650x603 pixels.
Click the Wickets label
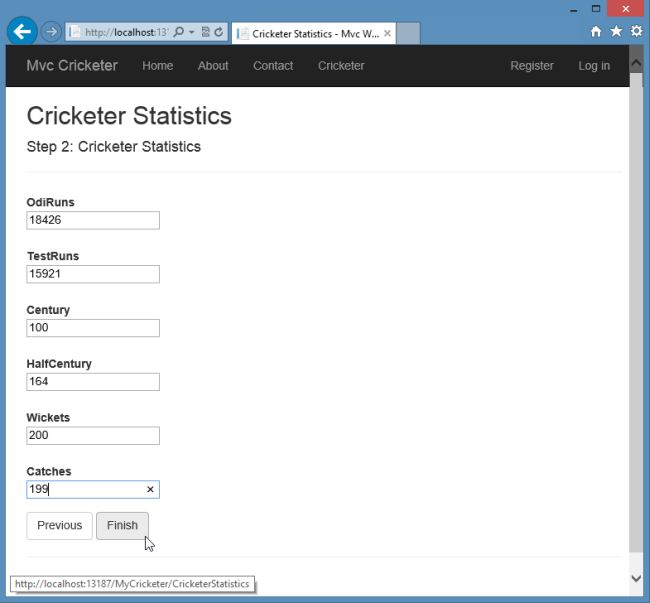48,418
